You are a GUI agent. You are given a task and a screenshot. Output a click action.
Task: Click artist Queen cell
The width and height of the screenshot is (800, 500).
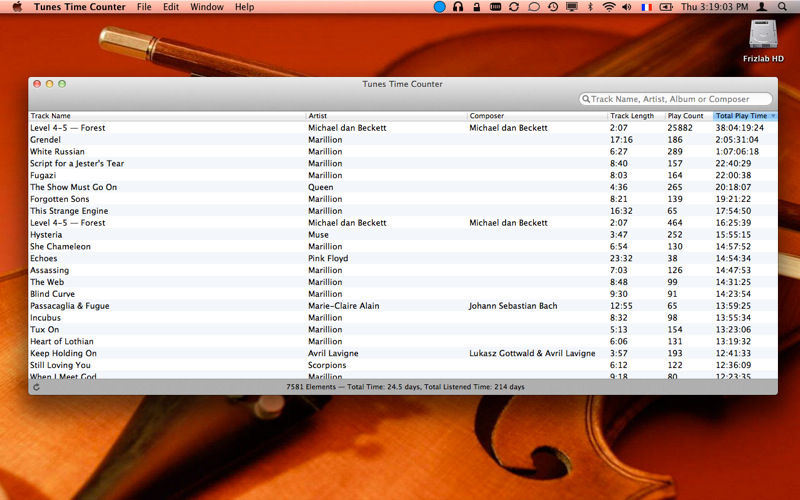[x=320, y=187]
